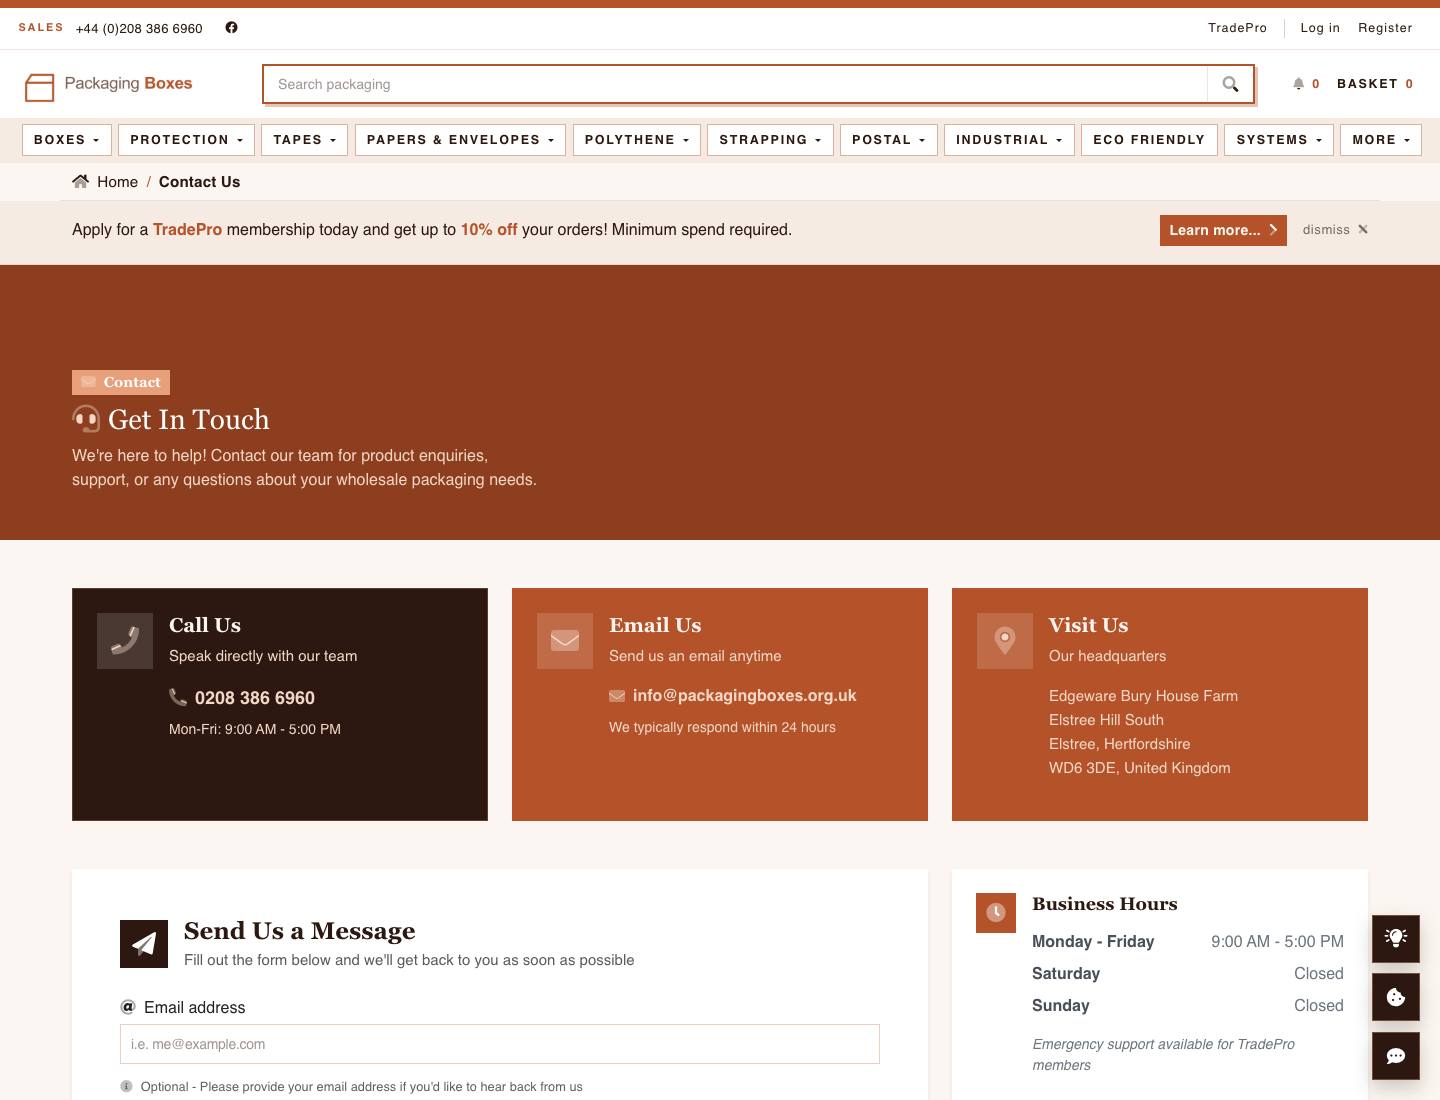Open the TradePro link in top bar

tap(1237, 28)
